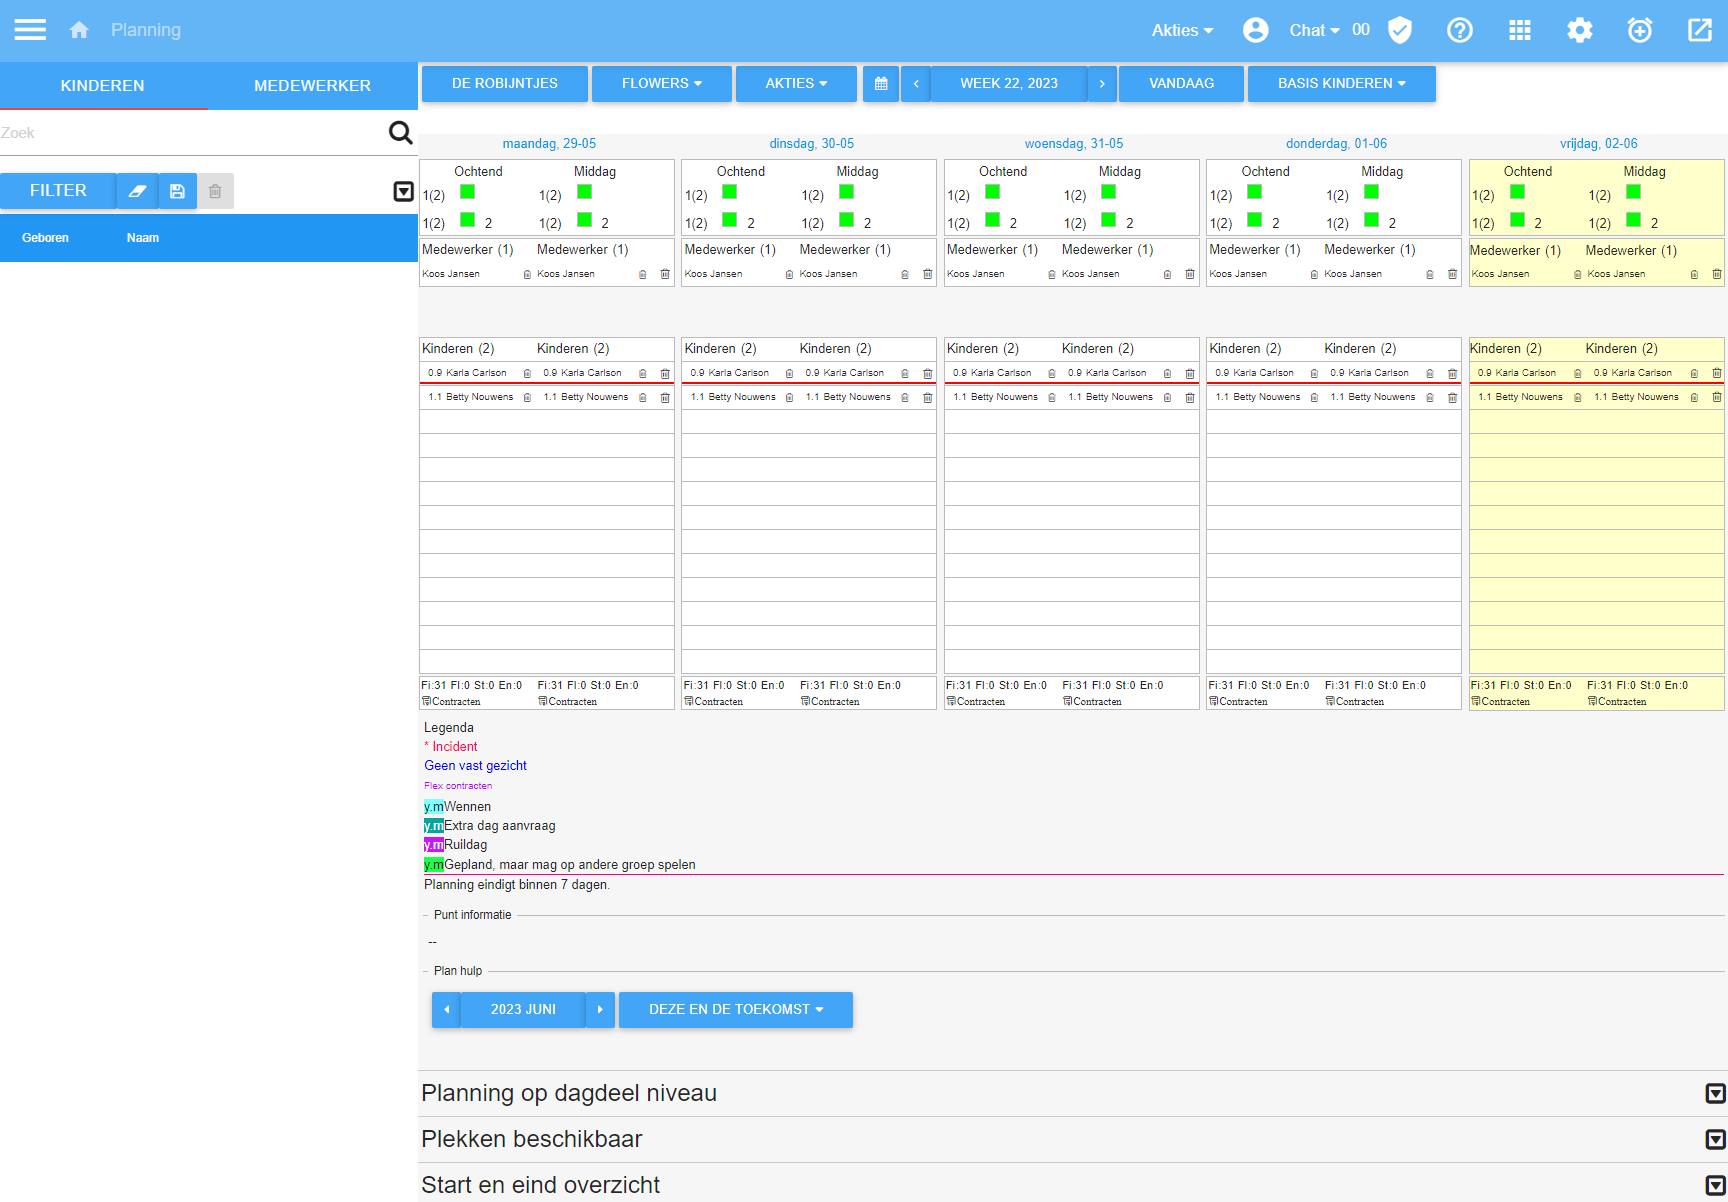This screenshot has width=1728, height=1202.
Task: Open the AKTIES dropdown beside FLOWERS
Action: [x=796, y=84]
